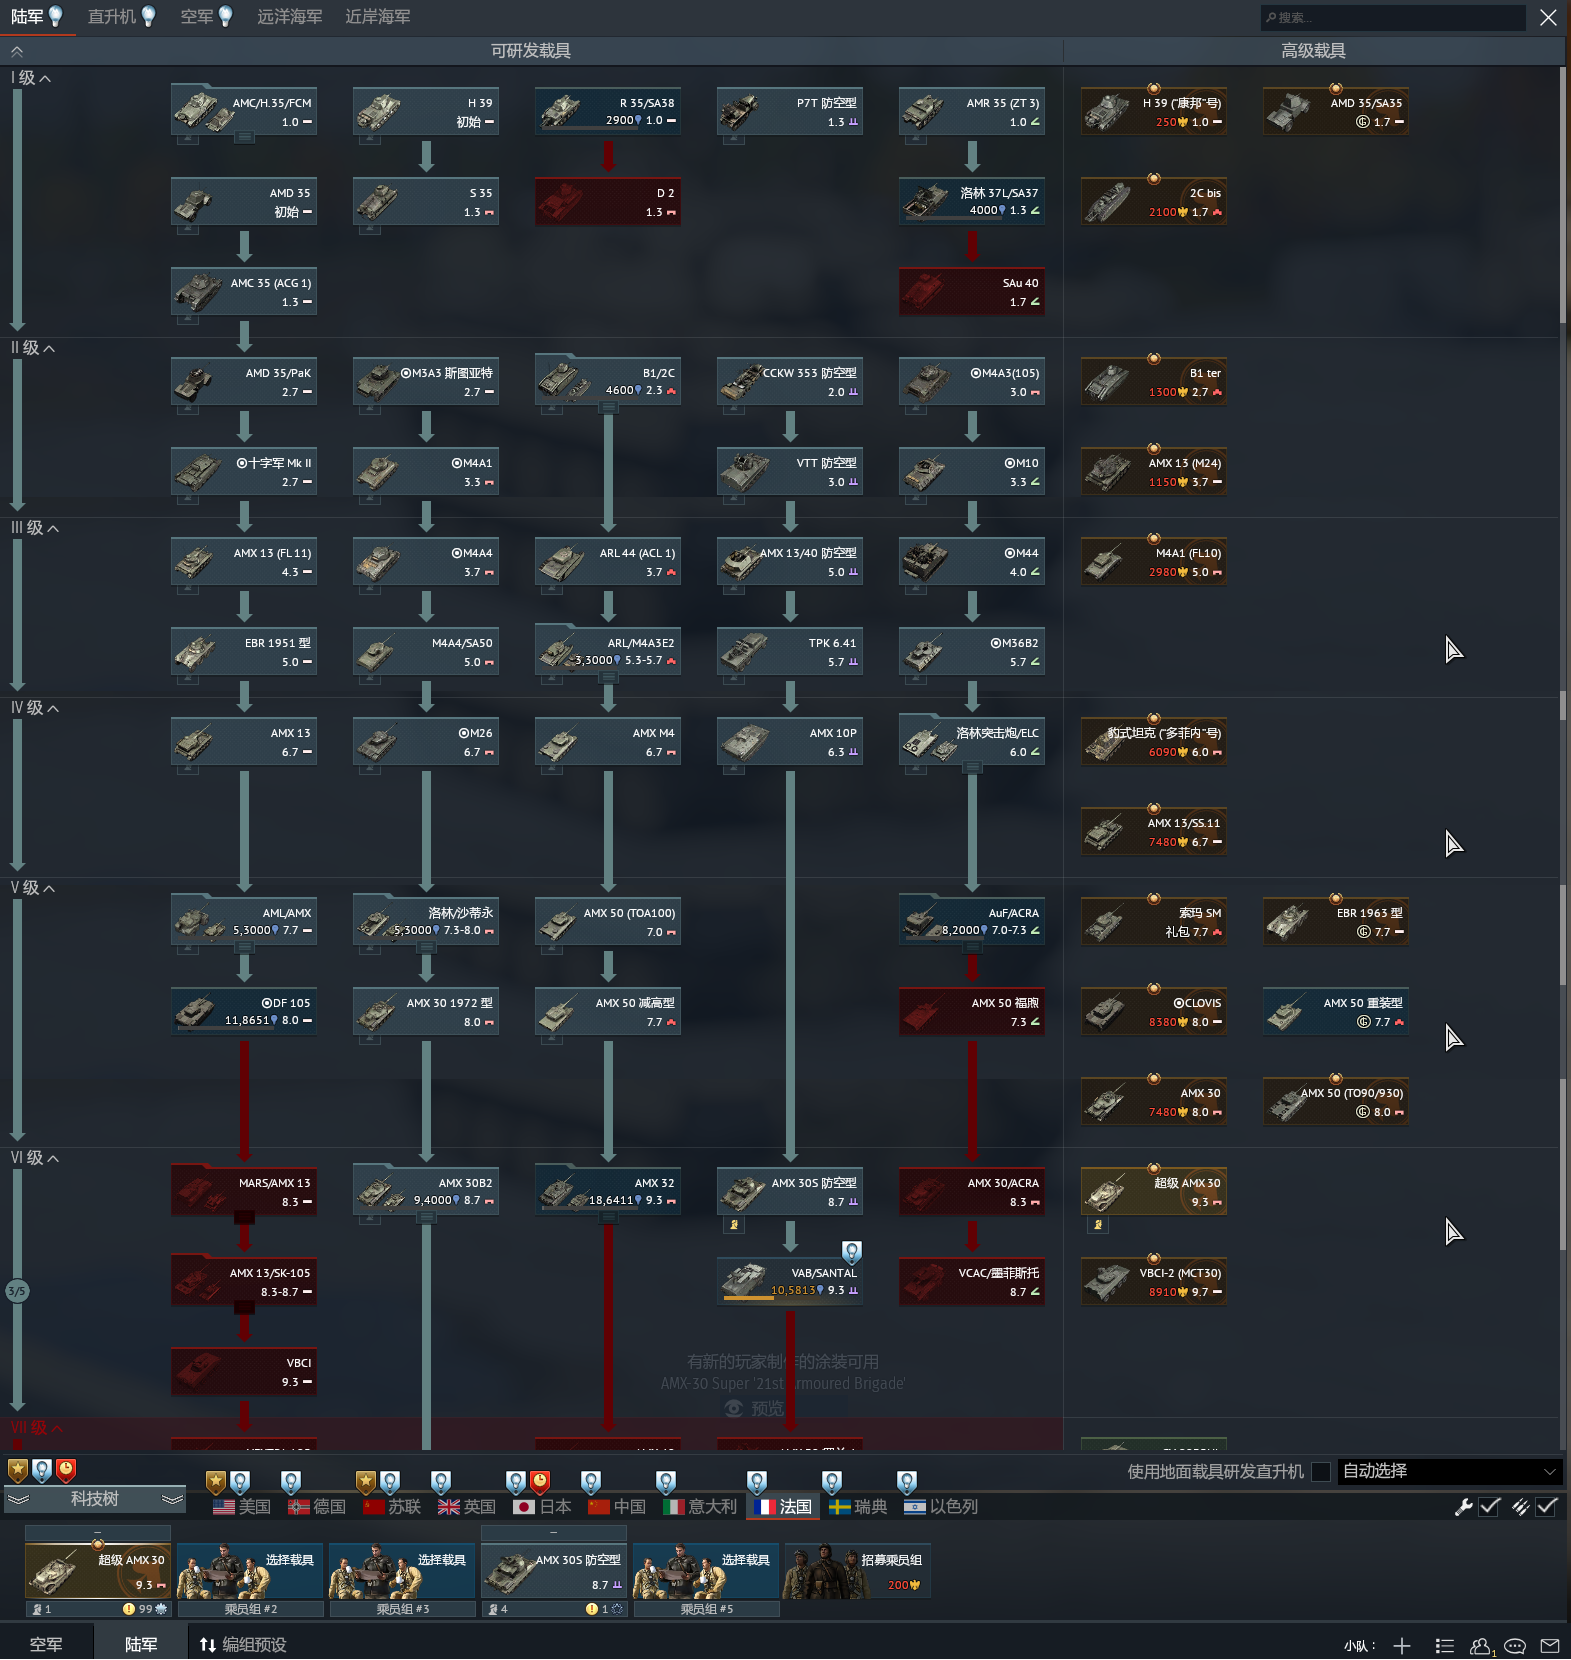The image size is (1571, 1660).
Task: Select the 以色列 flag nation
Action: coord(940,1507)
